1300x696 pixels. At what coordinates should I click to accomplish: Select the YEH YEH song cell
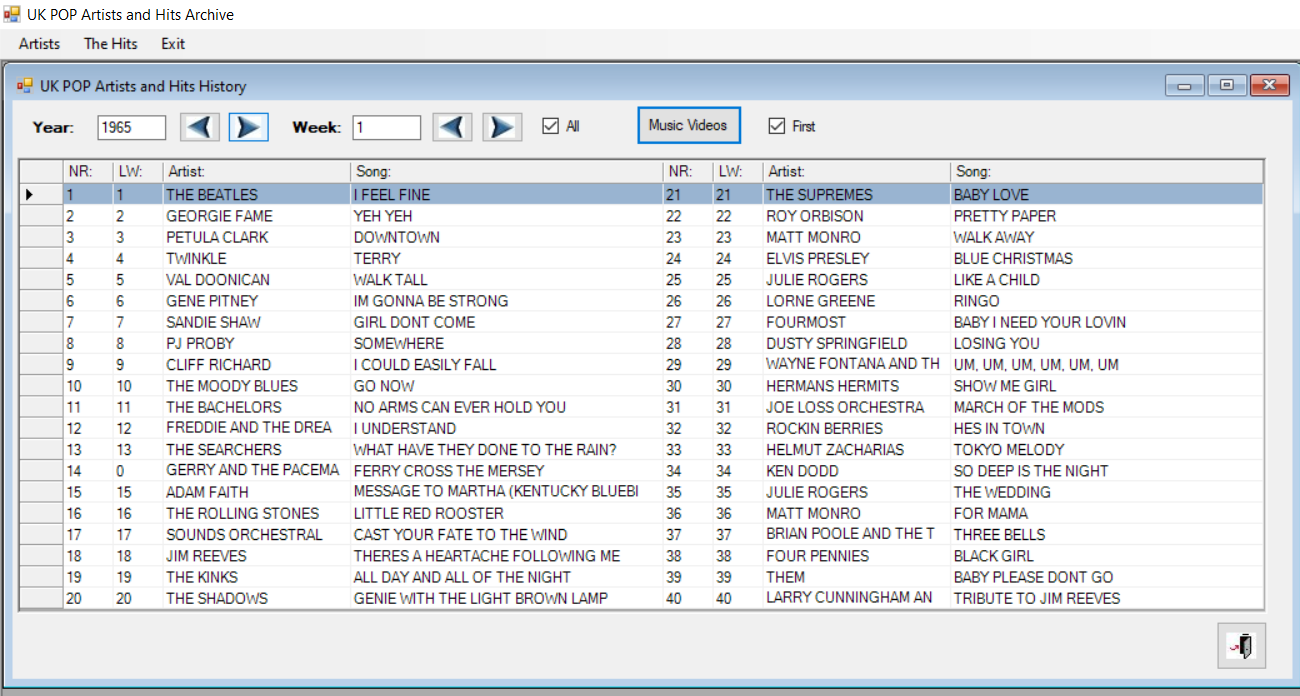click(x=506, y=216)
